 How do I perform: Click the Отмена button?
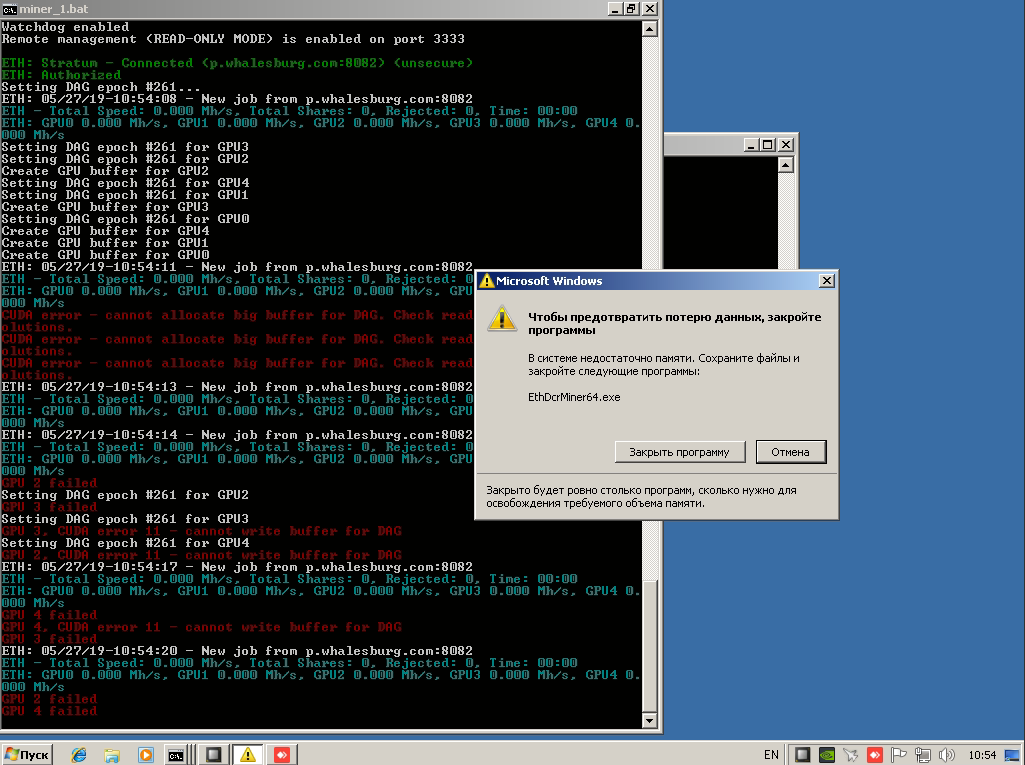pyautogui.click(x=790, y=452)
